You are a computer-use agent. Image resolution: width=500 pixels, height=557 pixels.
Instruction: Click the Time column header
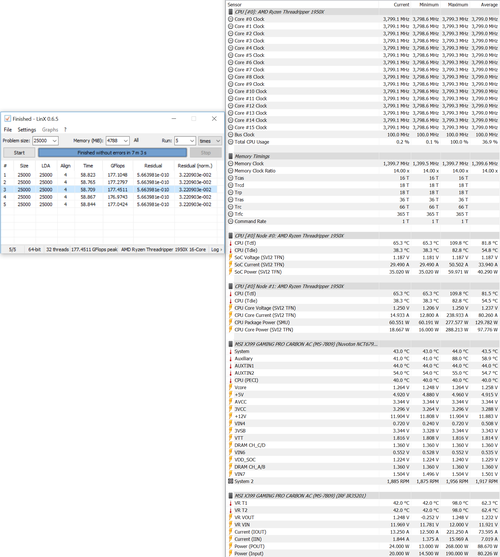(88, 166)
